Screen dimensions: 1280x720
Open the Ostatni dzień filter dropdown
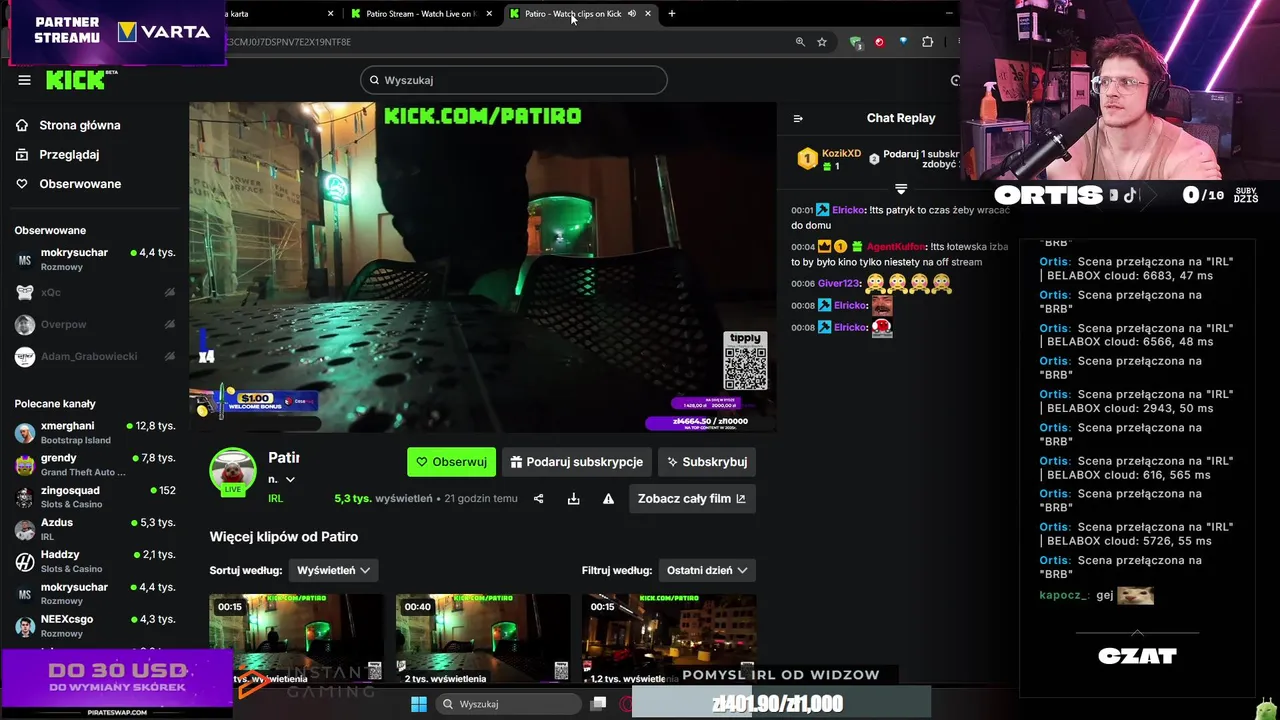[x=707, y=570]
